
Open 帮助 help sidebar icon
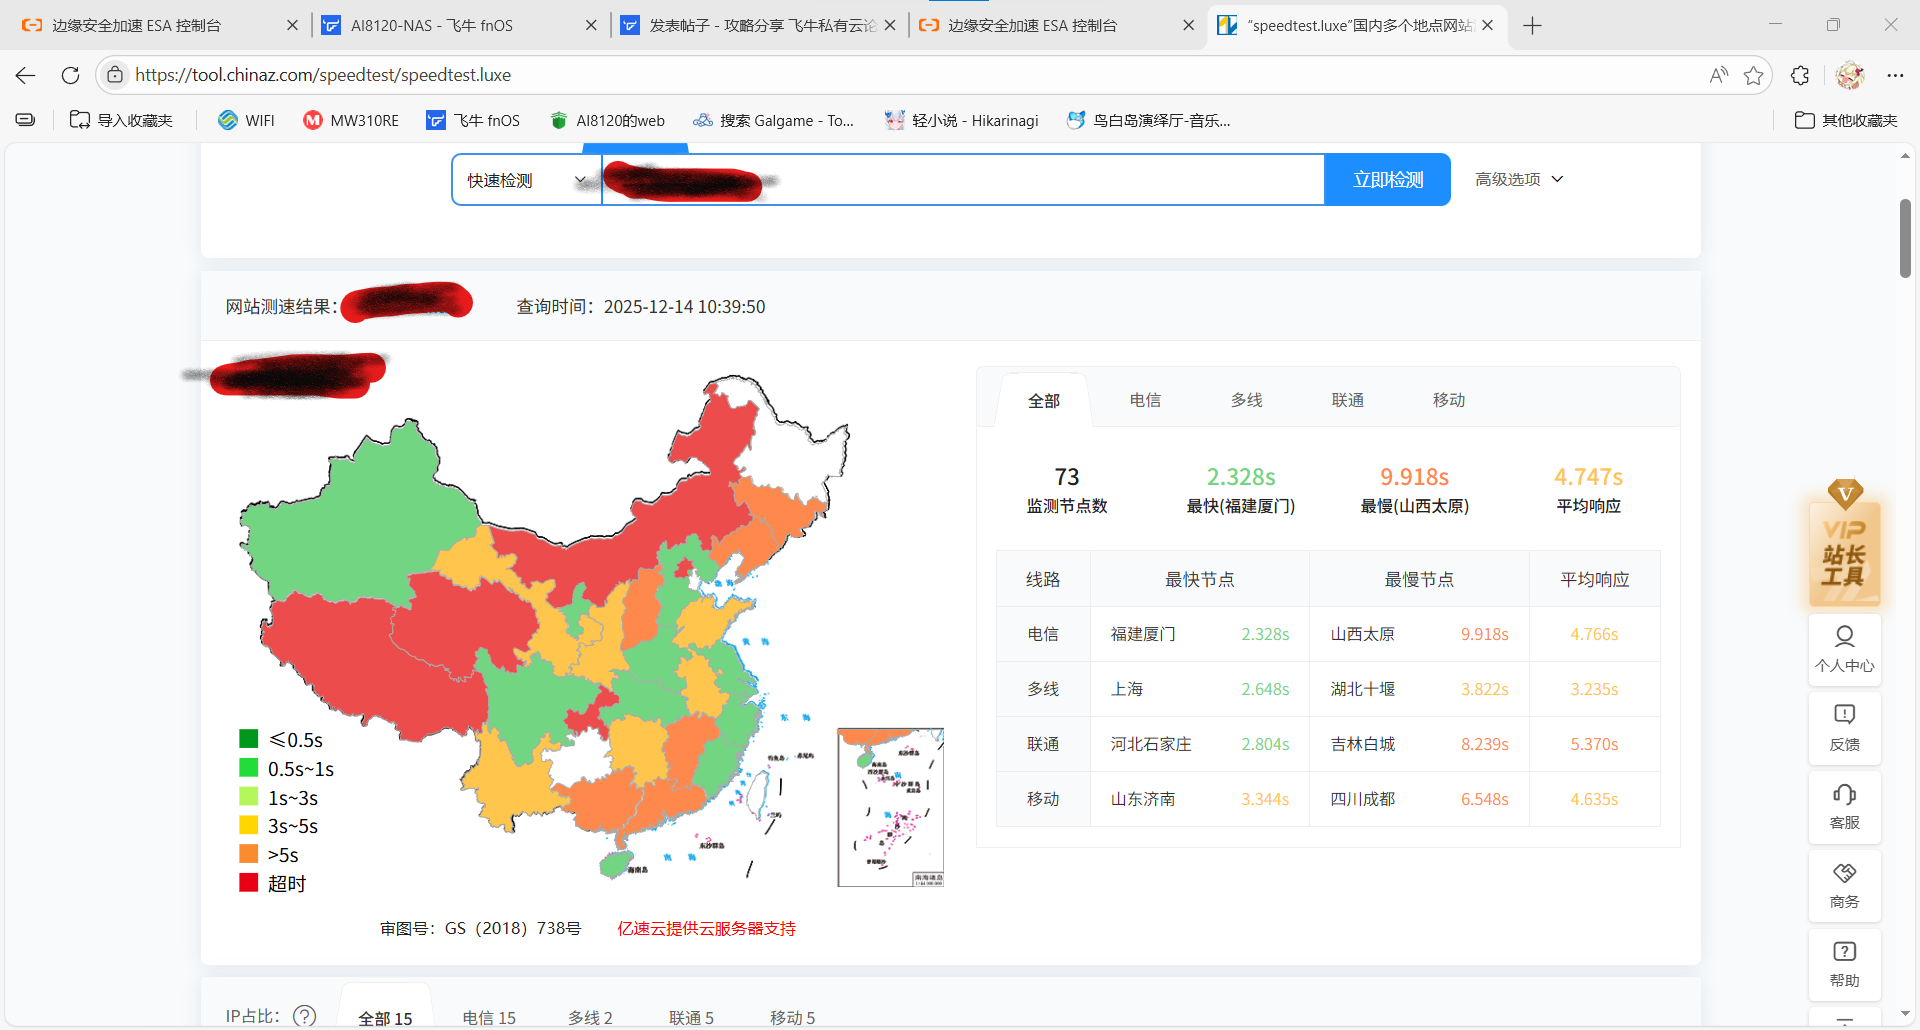click(1844, 964)
